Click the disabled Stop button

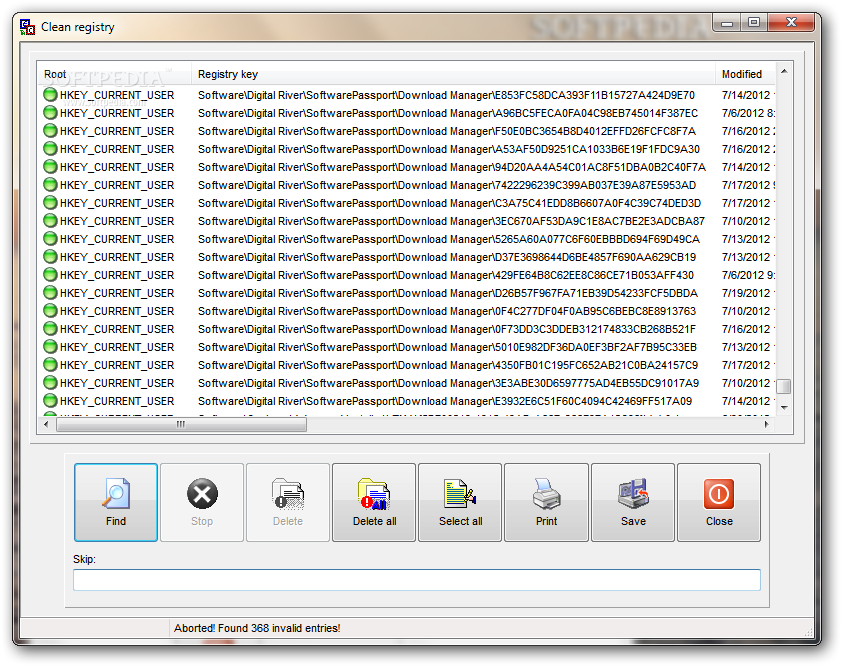click(202, 502)
